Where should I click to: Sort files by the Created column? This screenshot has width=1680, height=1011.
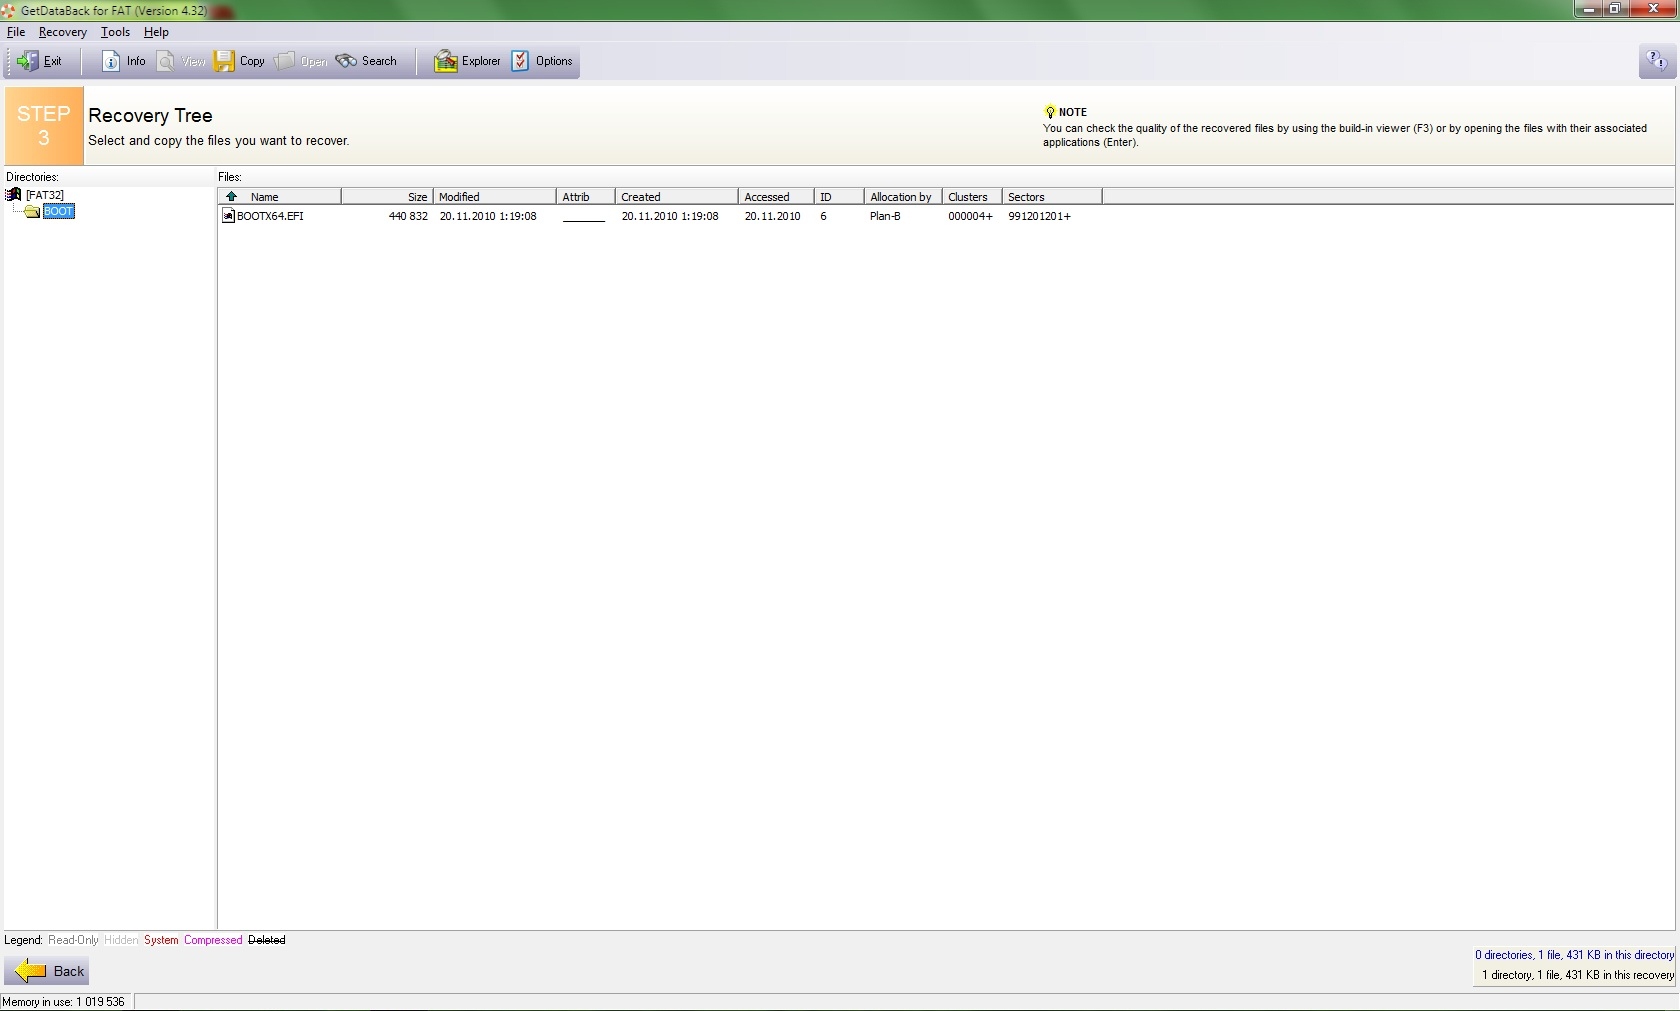tap(677, 197)
